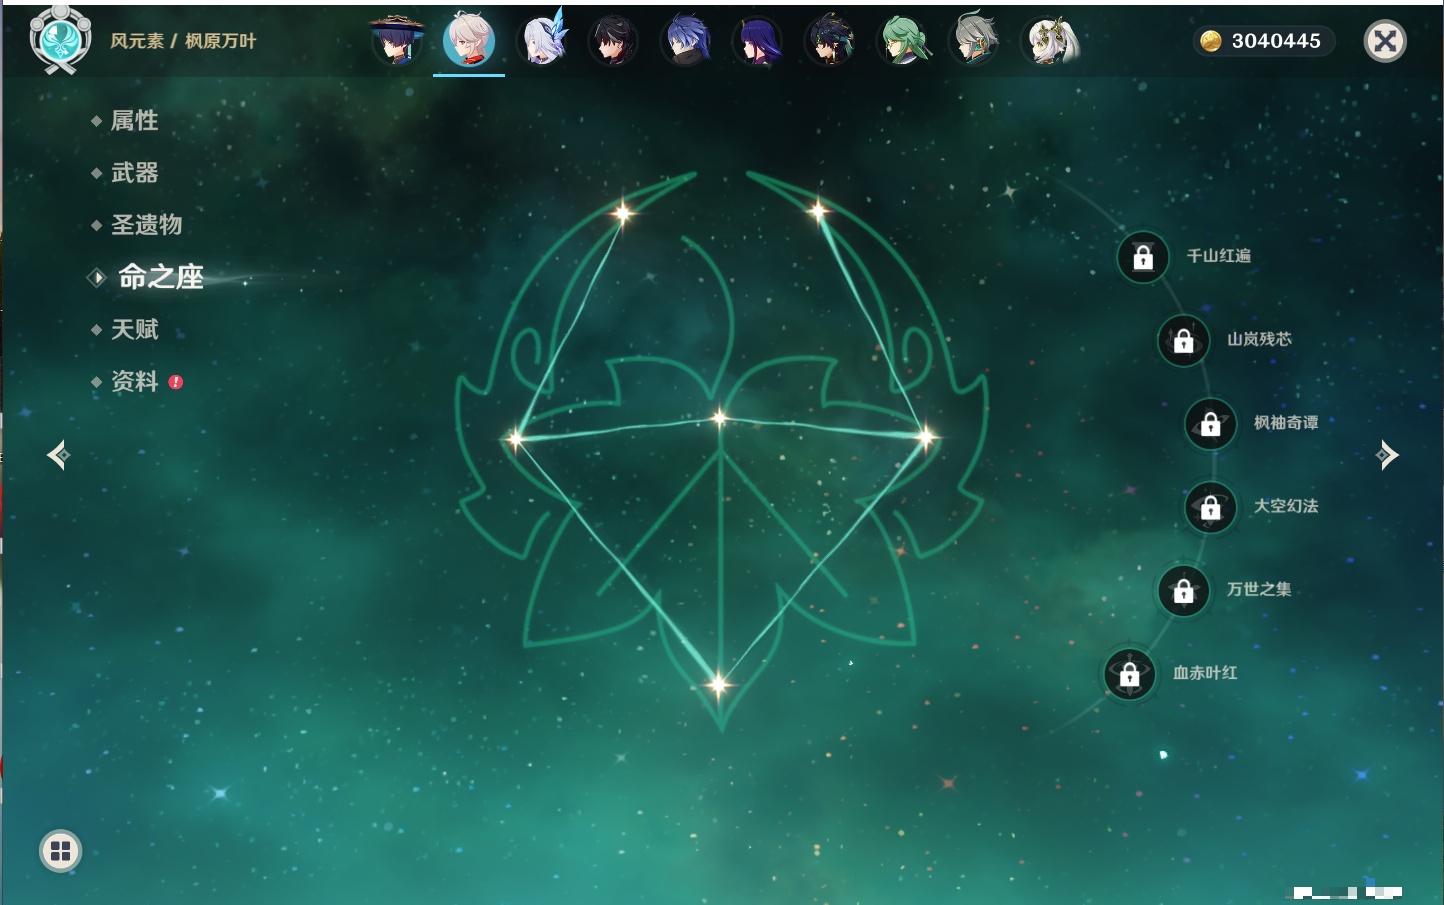Open the 资料 profile tab
Screen dimensions: 1444x905
pyautogui.click(x=136, y=381)
